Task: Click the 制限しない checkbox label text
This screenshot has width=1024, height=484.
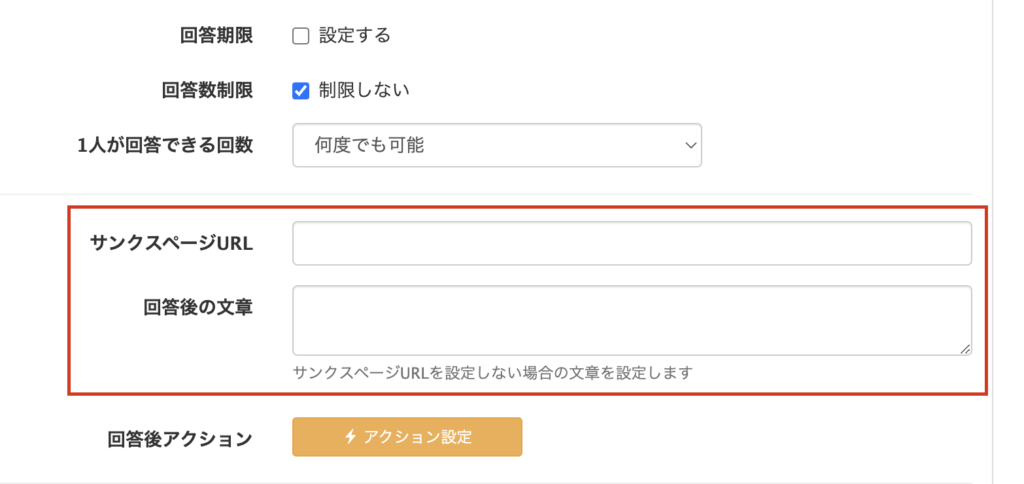Action: click(x=364, y=90)
